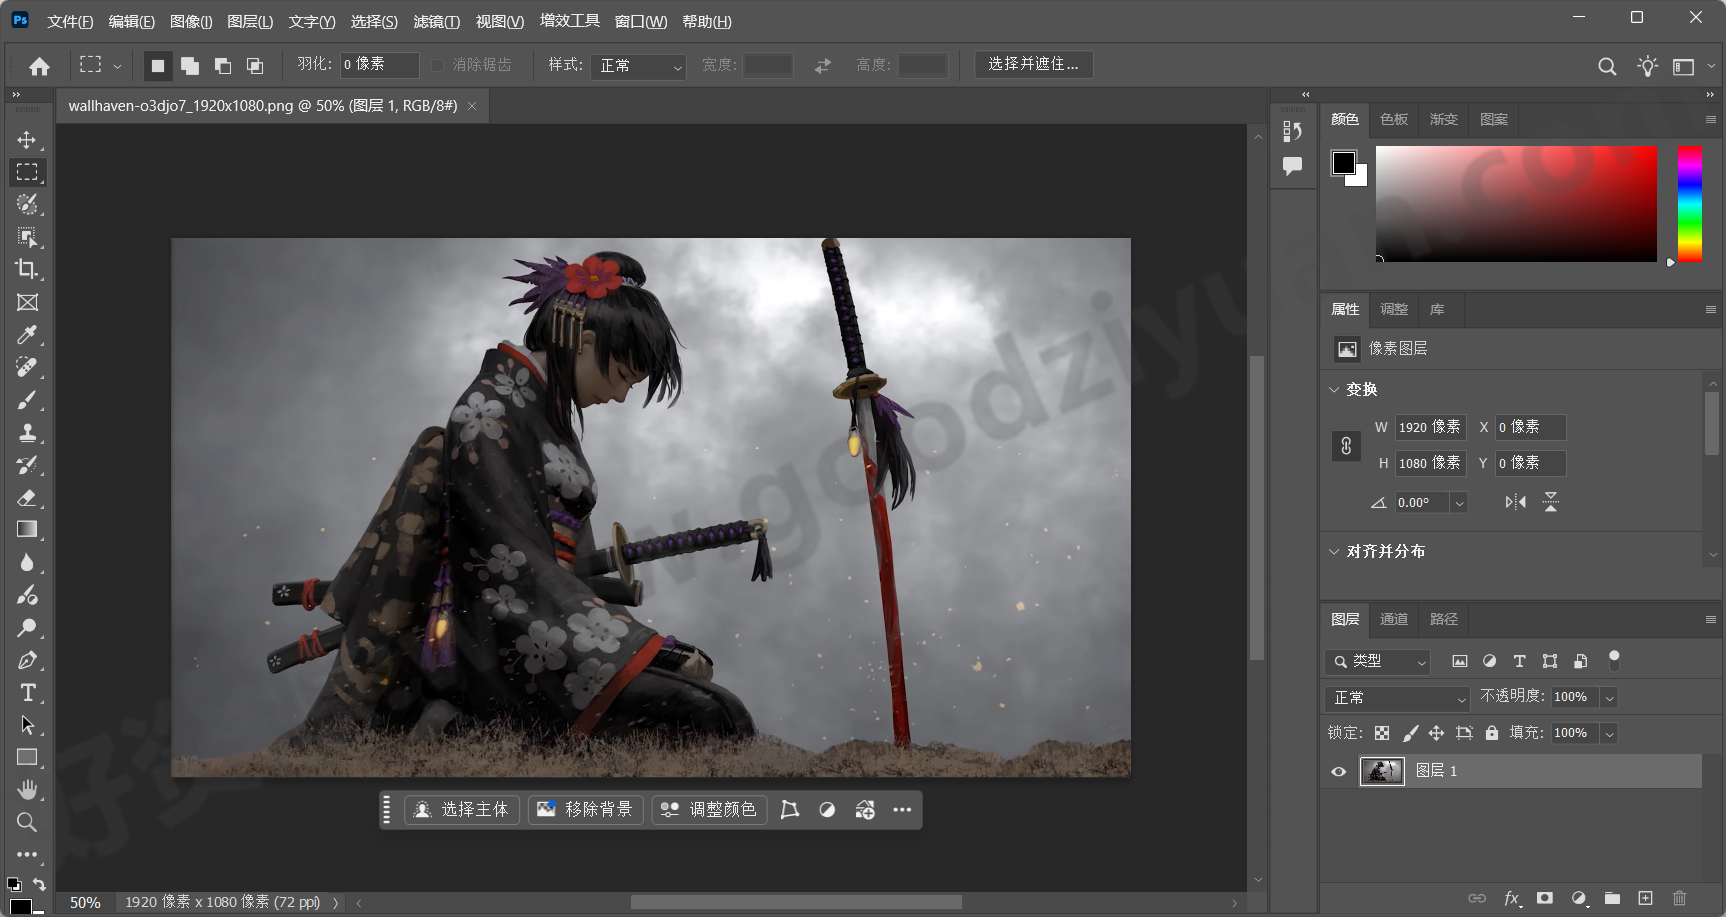Open the 滤镜 menu
The height and width of the screenshot is (917, 1726).
[x=436, y=21]
